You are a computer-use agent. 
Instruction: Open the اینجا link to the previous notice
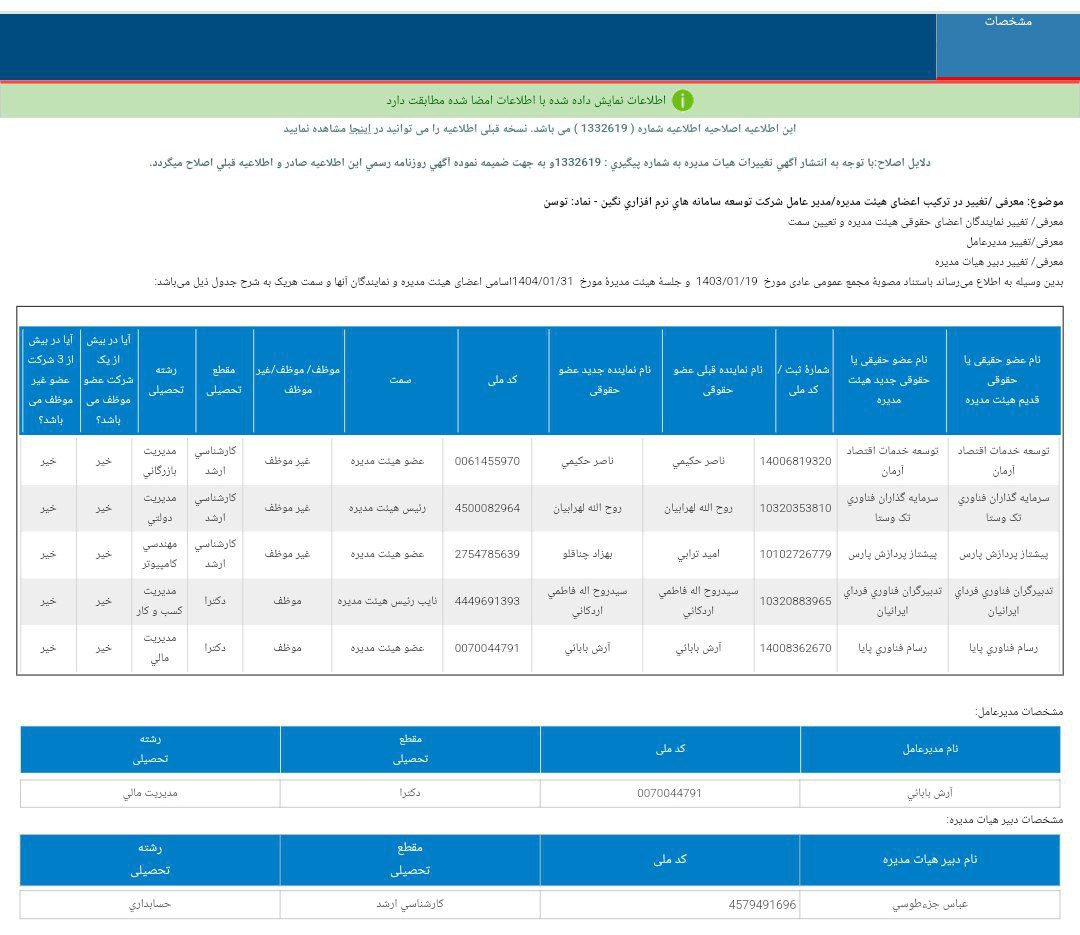click(359, 129)
